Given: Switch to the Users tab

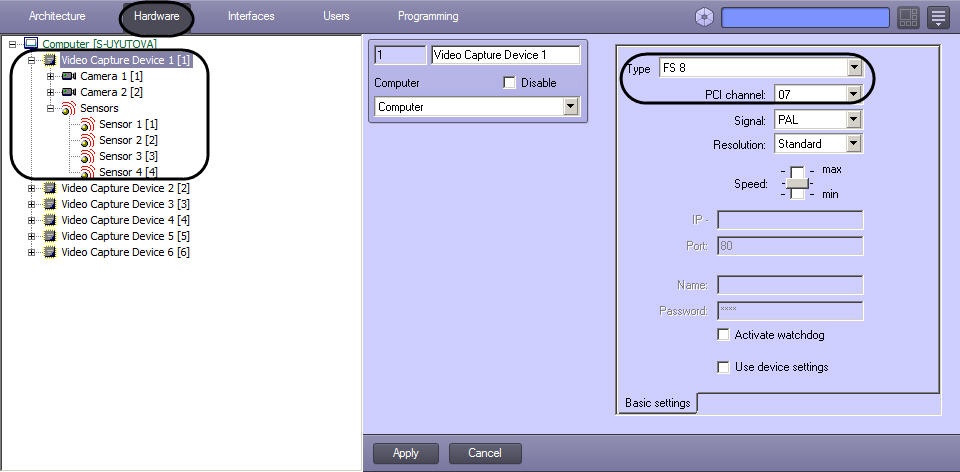Looking at the screenshot, I should tap(336, 16).
